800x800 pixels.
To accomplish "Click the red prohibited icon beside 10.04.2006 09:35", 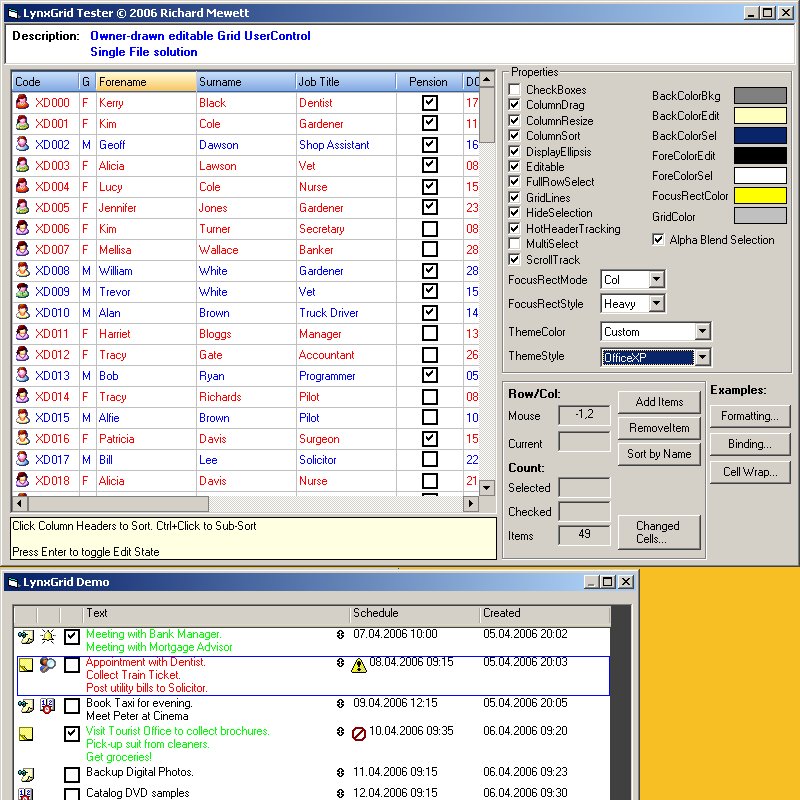I will click(359, 734).
